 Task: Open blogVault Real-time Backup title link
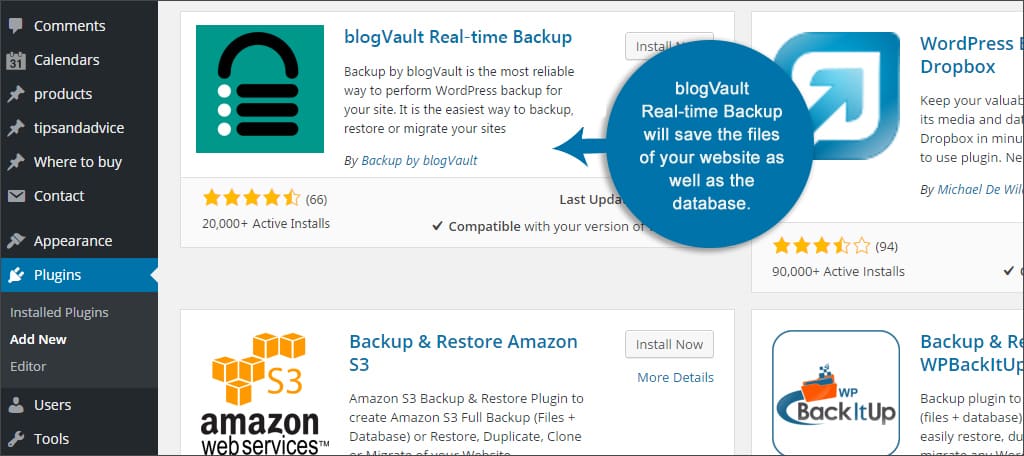[458, 37]
